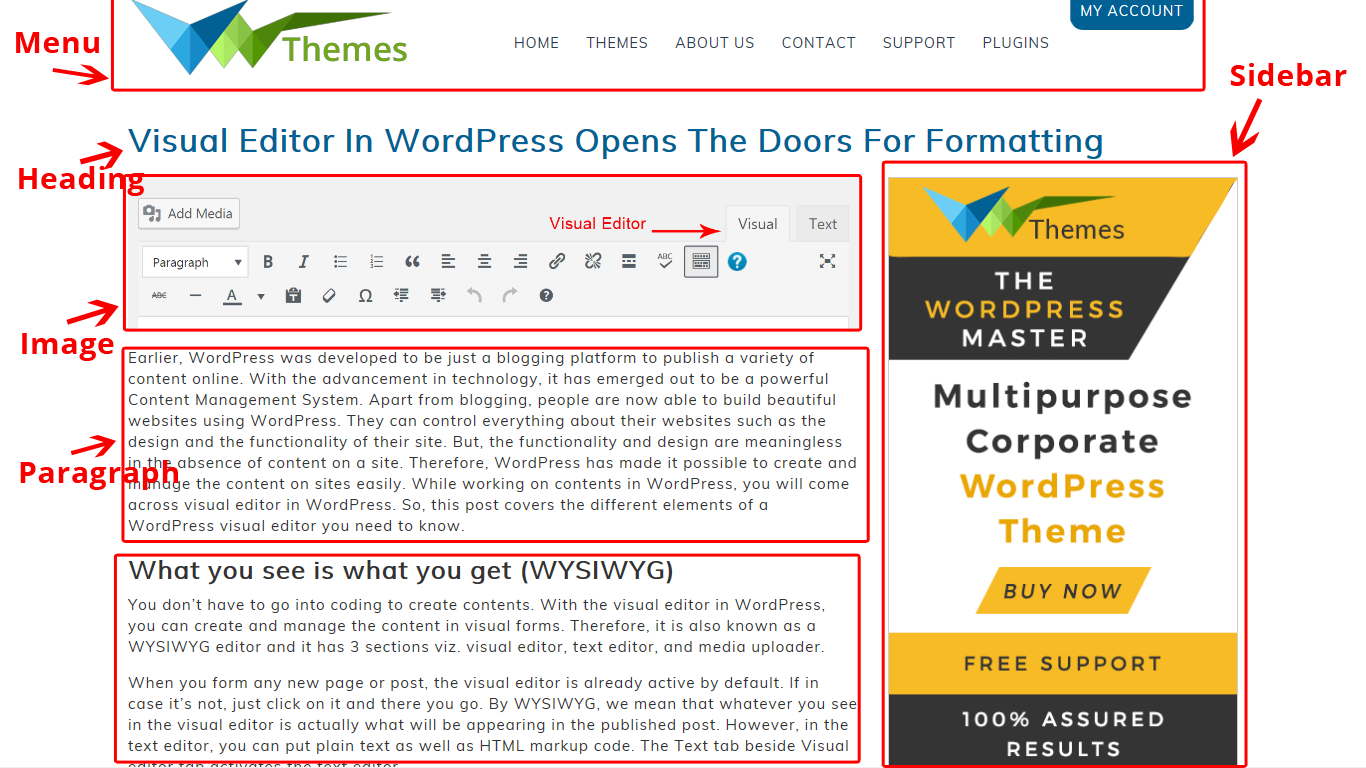Click the decrease indent icon
Screen dimensions: 1366x768
click(x=401, y=295)
